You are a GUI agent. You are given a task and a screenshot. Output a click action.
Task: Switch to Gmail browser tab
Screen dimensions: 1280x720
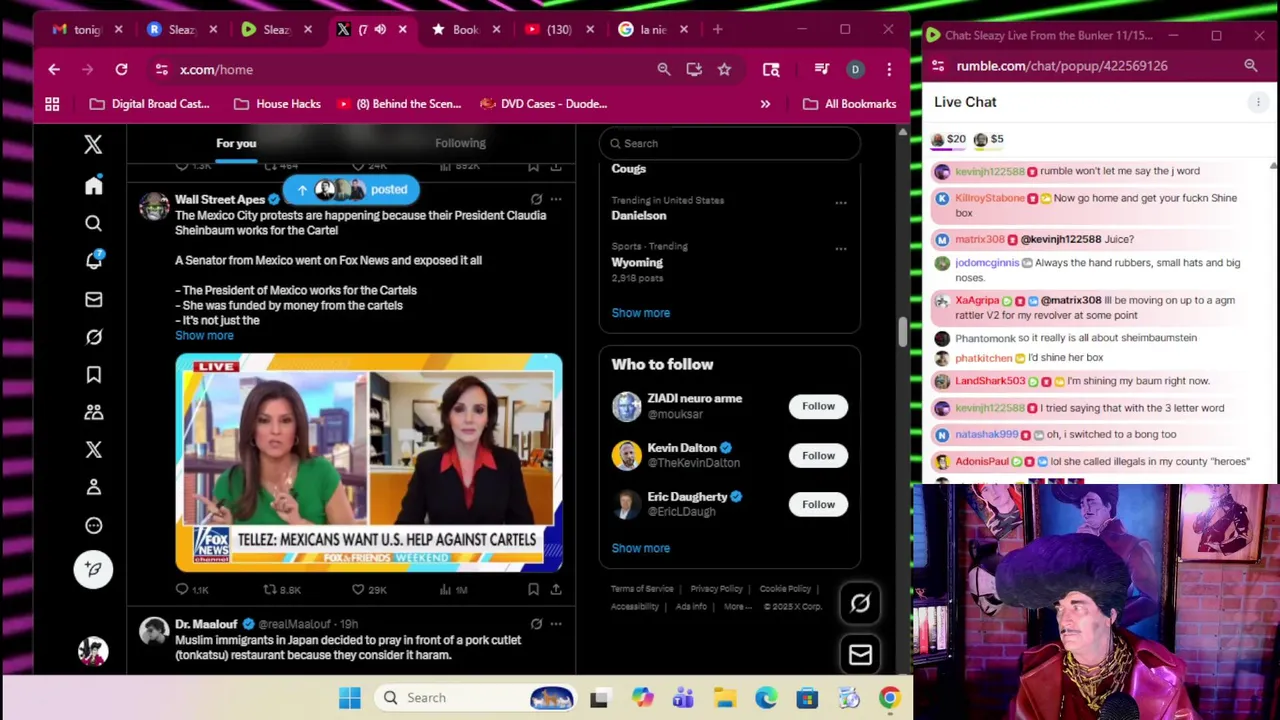(77, 29)
